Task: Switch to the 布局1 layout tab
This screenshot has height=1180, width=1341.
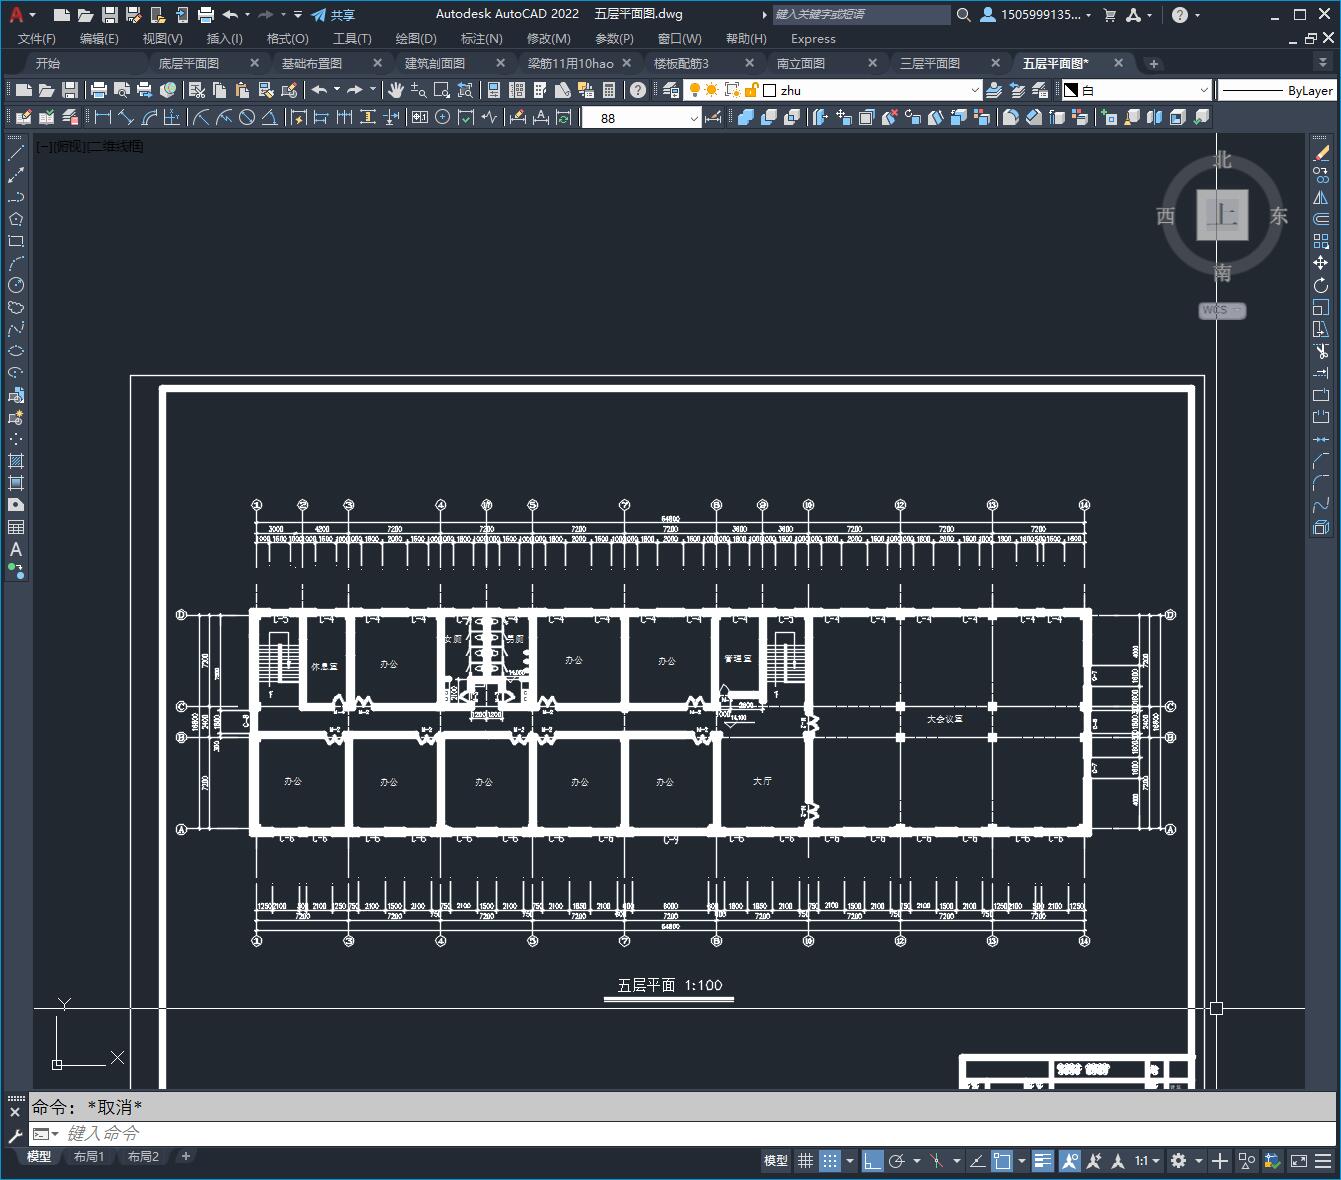Action: point(89,1156)
